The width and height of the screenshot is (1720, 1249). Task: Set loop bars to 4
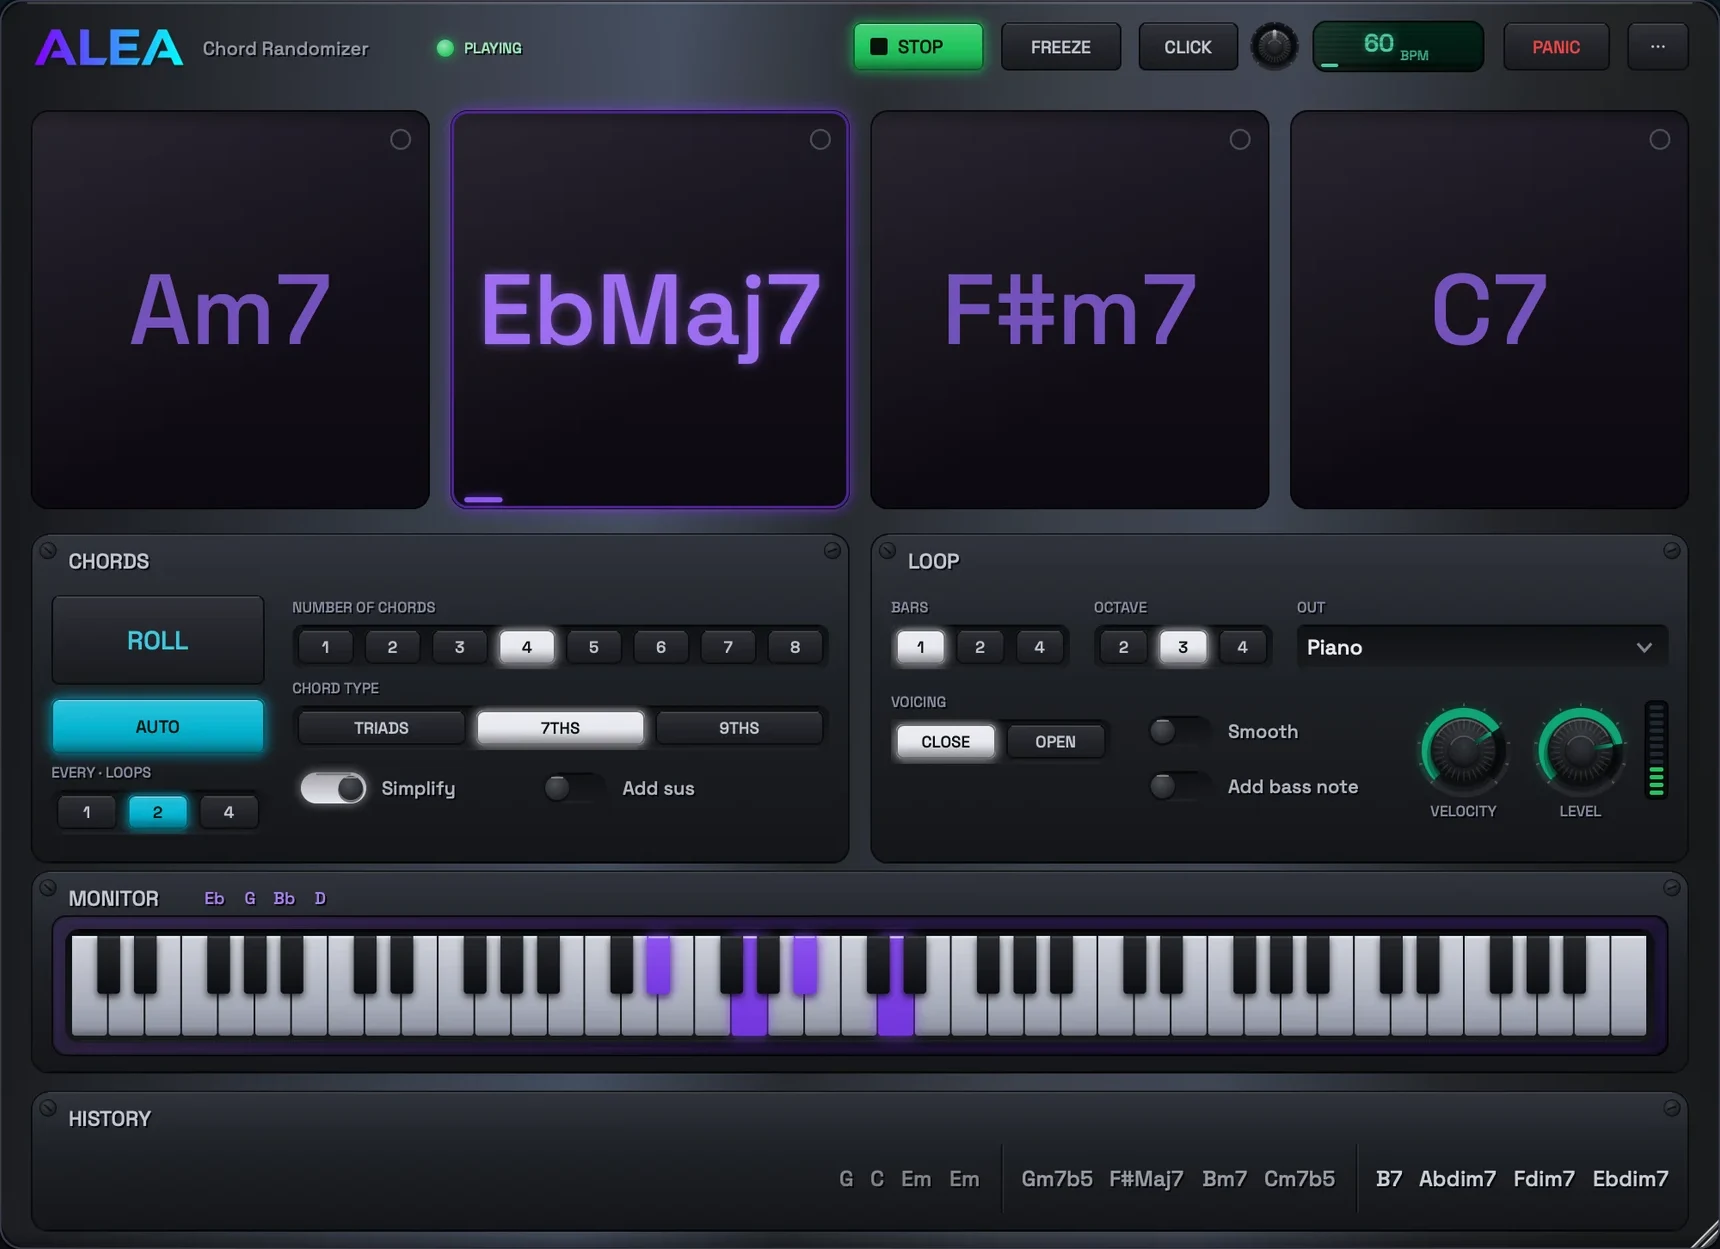[1039, 647]
